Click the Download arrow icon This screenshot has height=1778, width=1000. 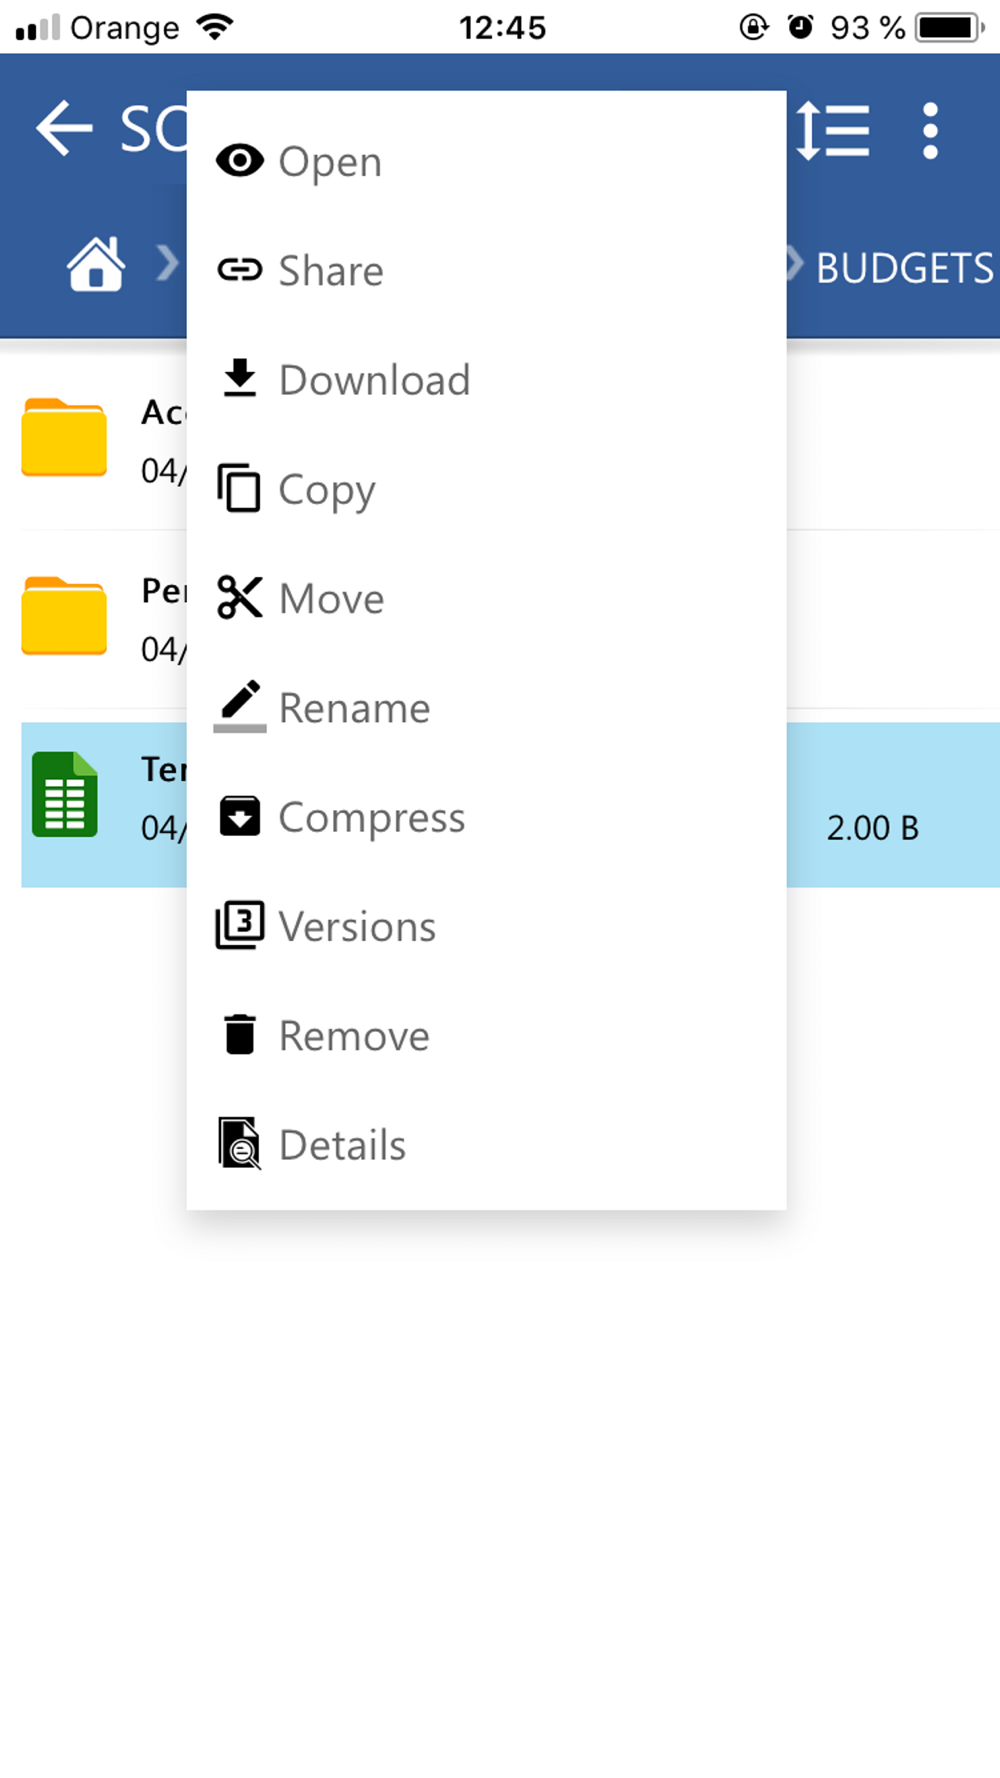240,379
